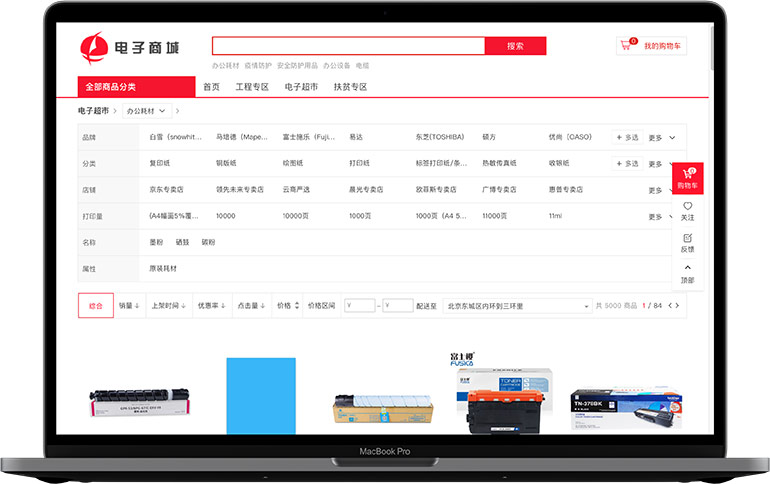Open 我的购物车 cart icon in header
Screen dimensions: 770x484
click(629, 45)
